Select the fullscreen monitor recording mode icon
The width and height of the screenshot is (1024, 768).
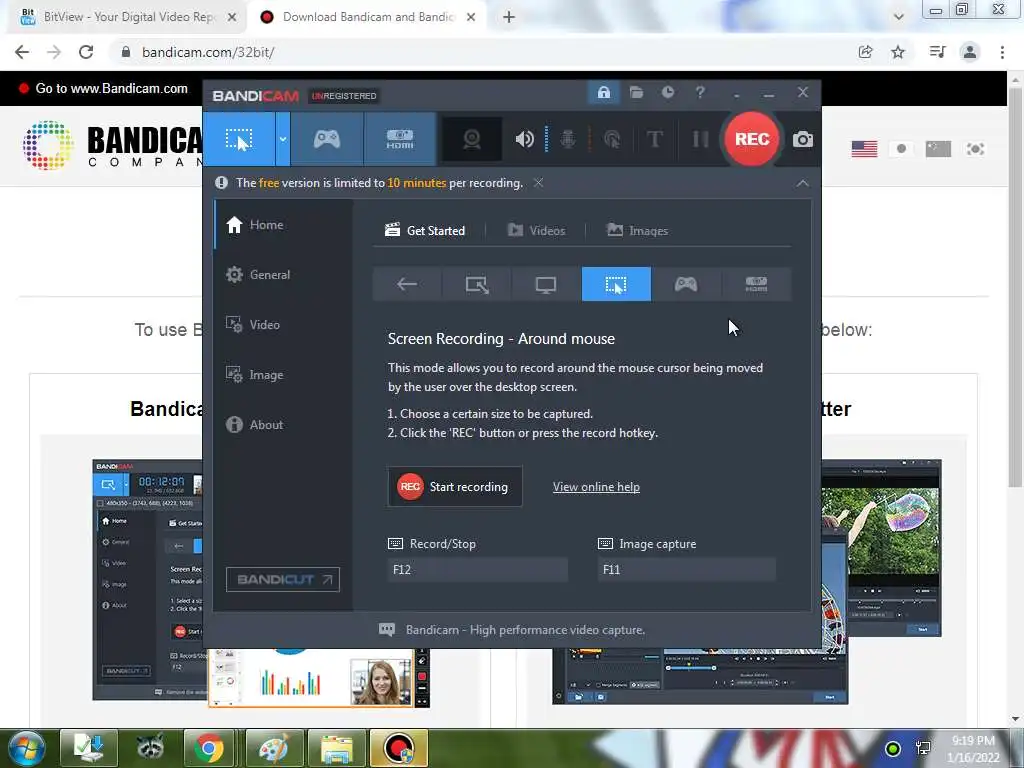tap(546, 284)
